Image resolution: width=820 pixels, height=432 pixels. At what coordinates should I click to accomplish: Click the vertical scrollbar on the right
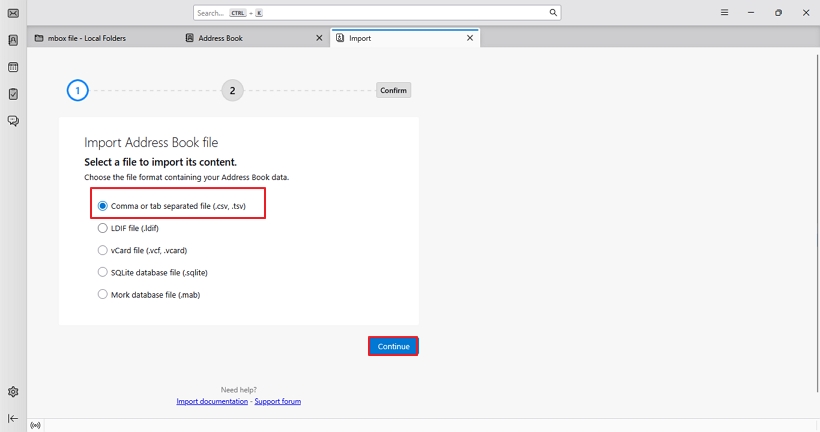[817, 222]
